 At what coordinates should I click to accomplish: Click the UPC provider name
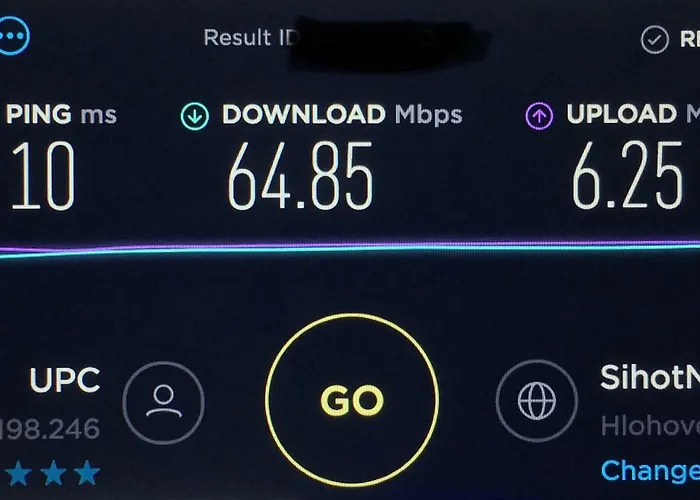65,380
